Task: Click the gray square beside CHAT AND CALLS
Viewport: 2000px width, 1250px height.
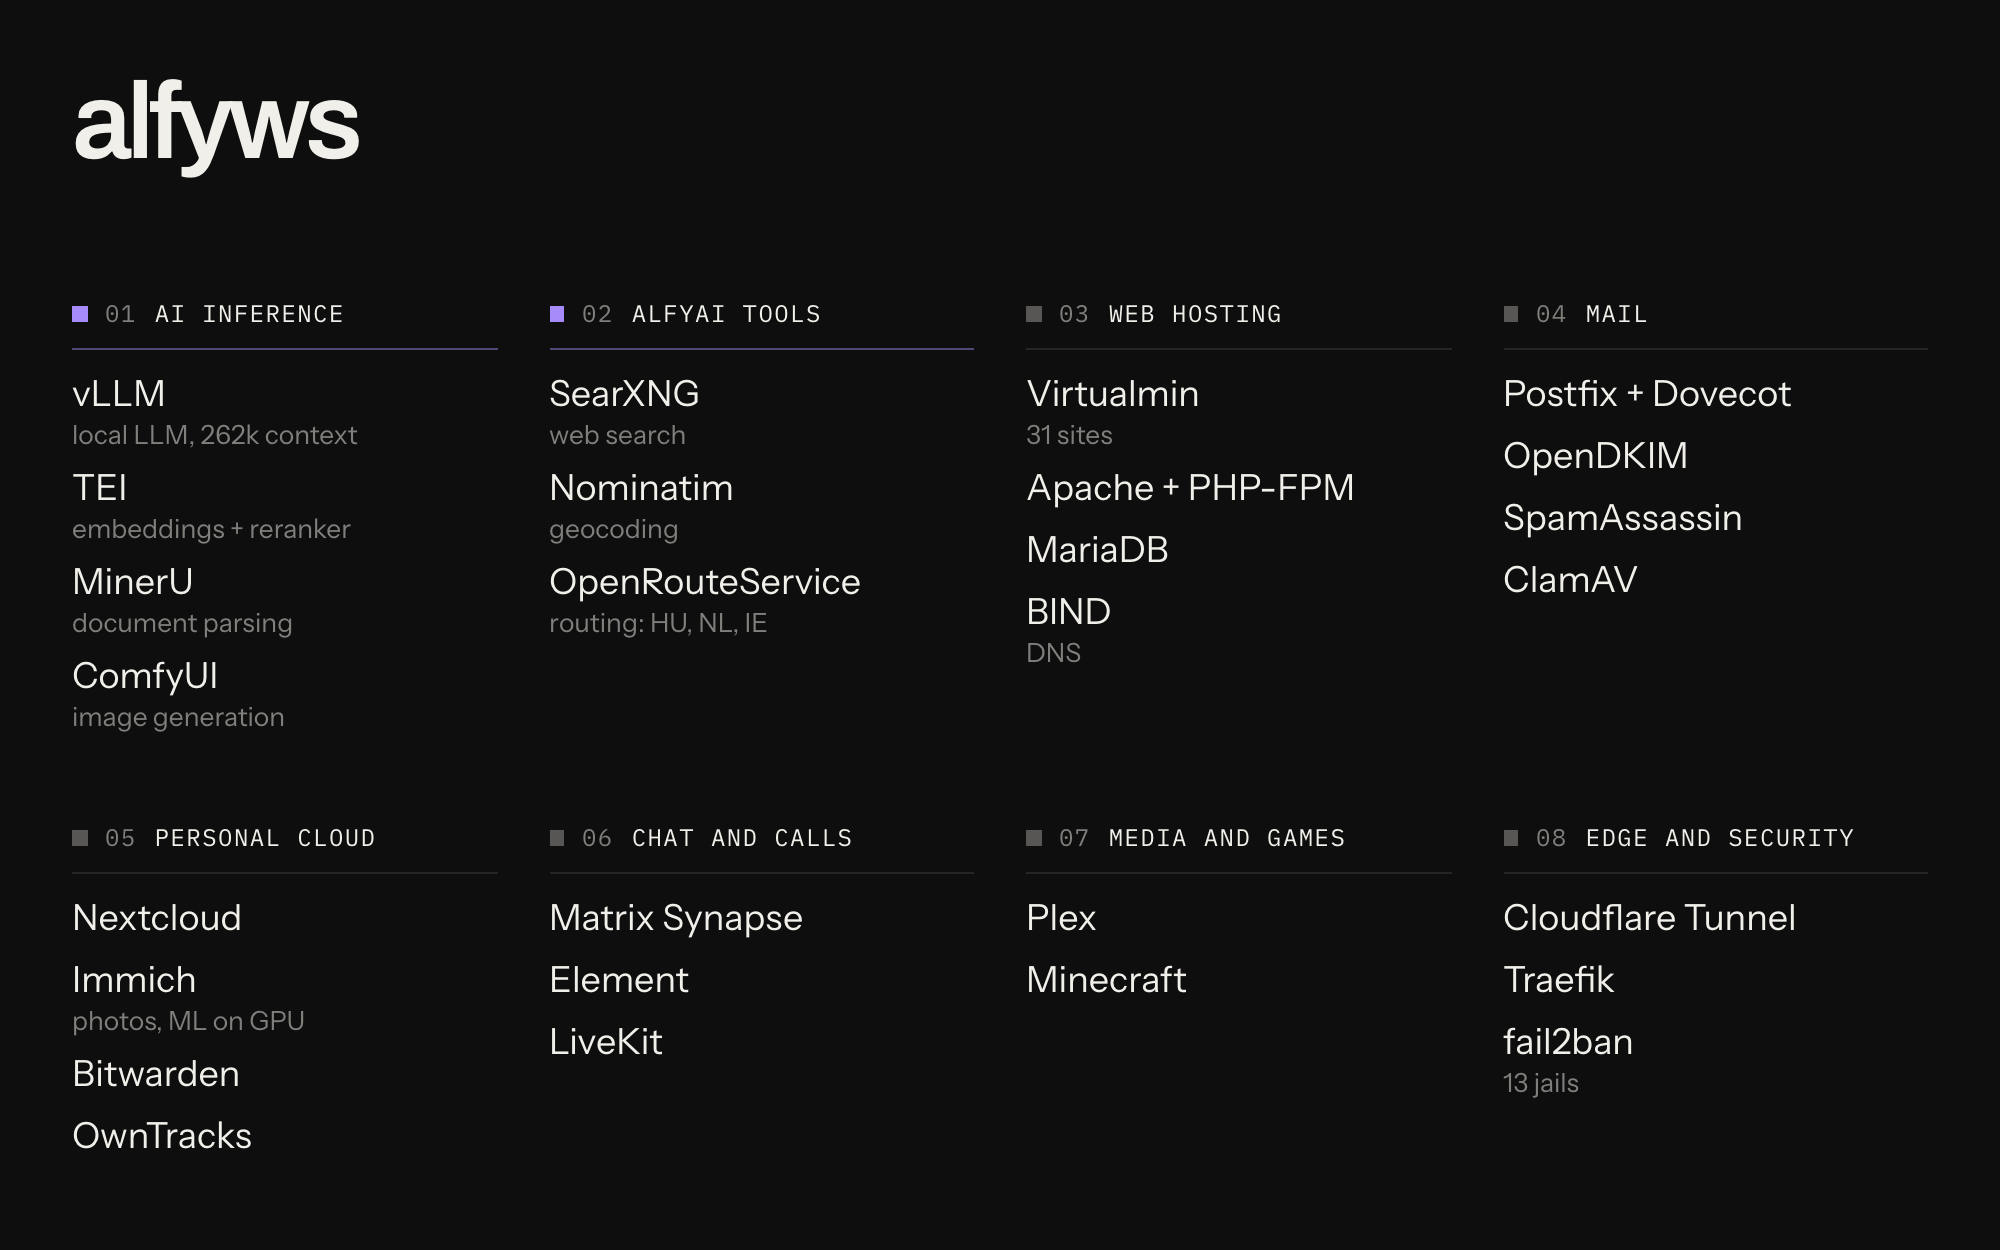Action: tap(557, 838)
